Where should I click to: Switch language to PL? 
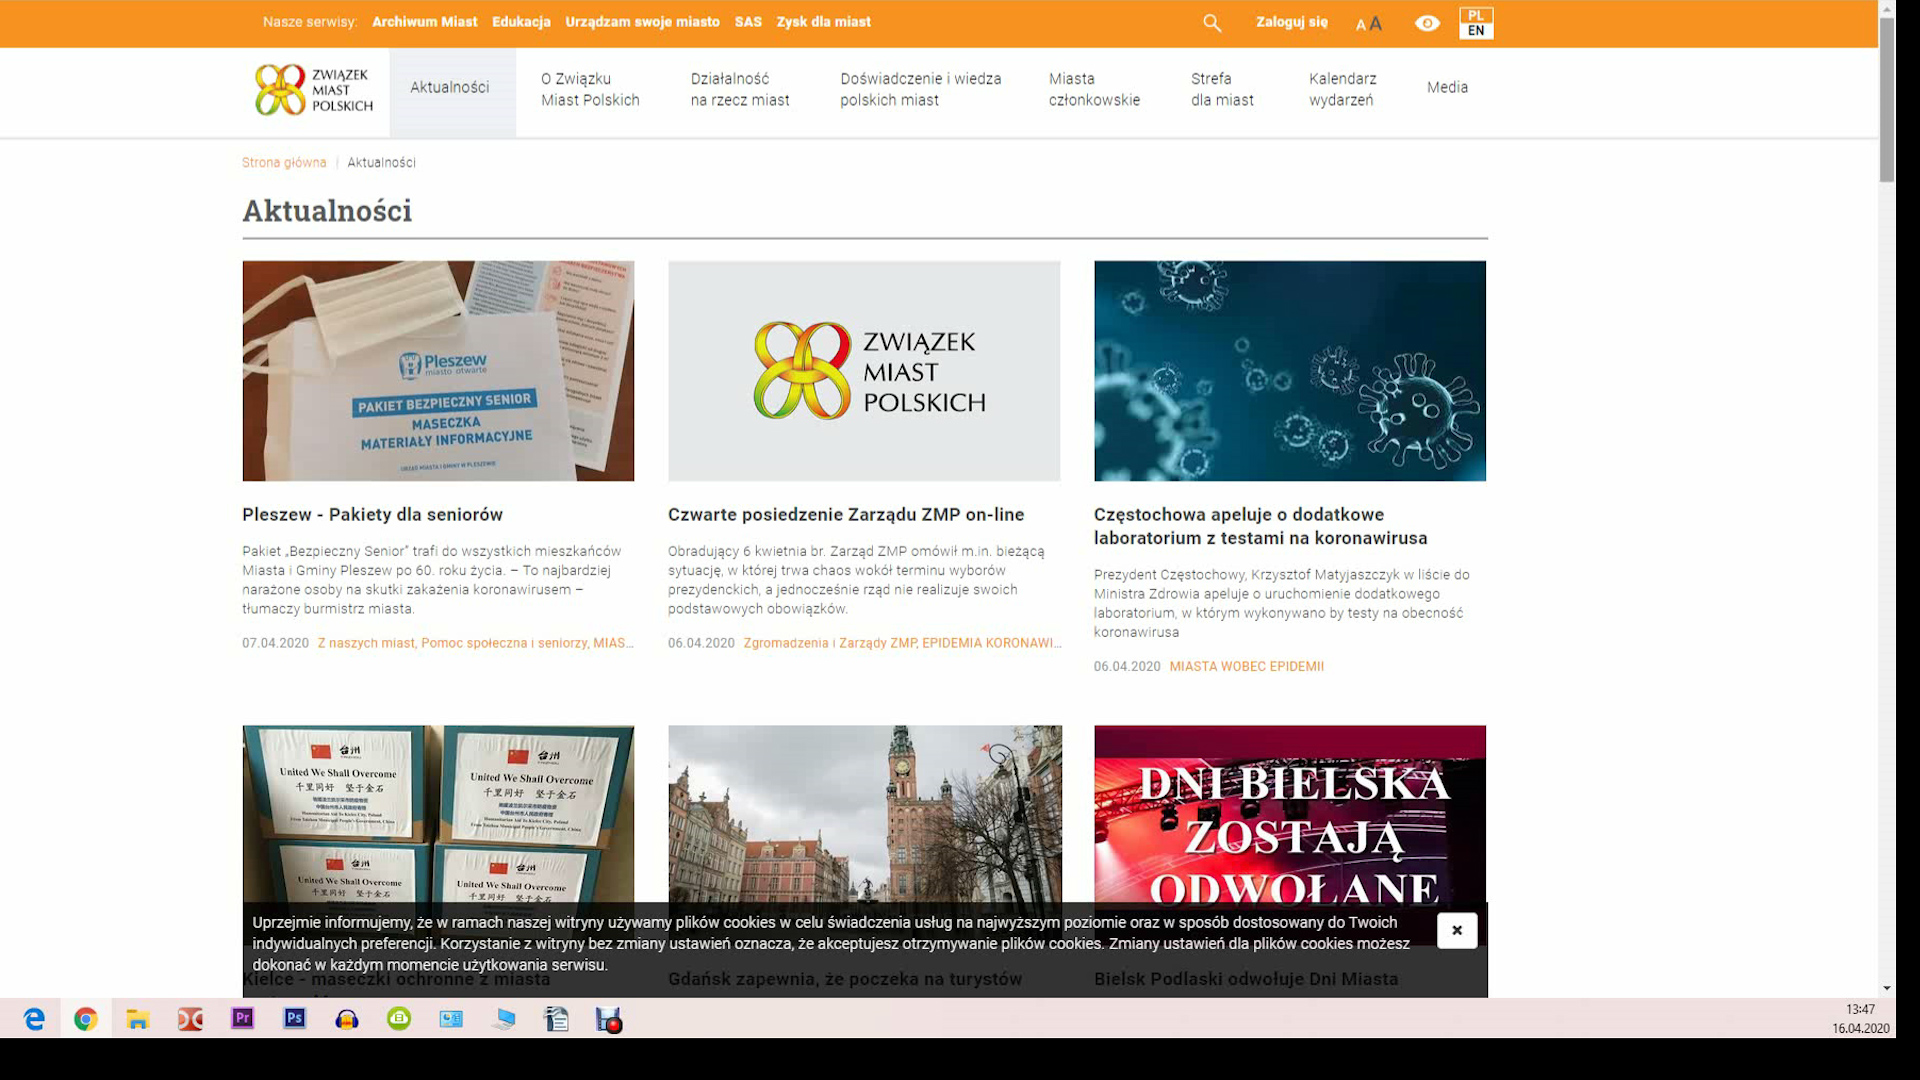(x=1476, y=15)
